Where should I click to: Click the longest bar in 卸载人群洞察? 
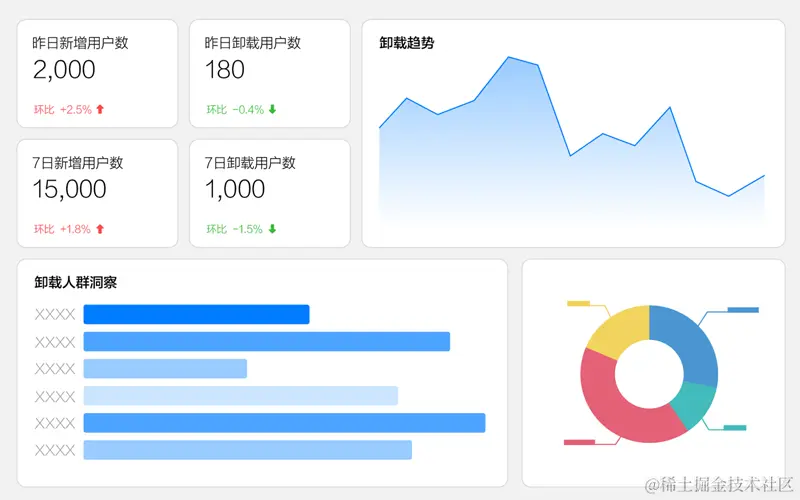coord(284,423)
